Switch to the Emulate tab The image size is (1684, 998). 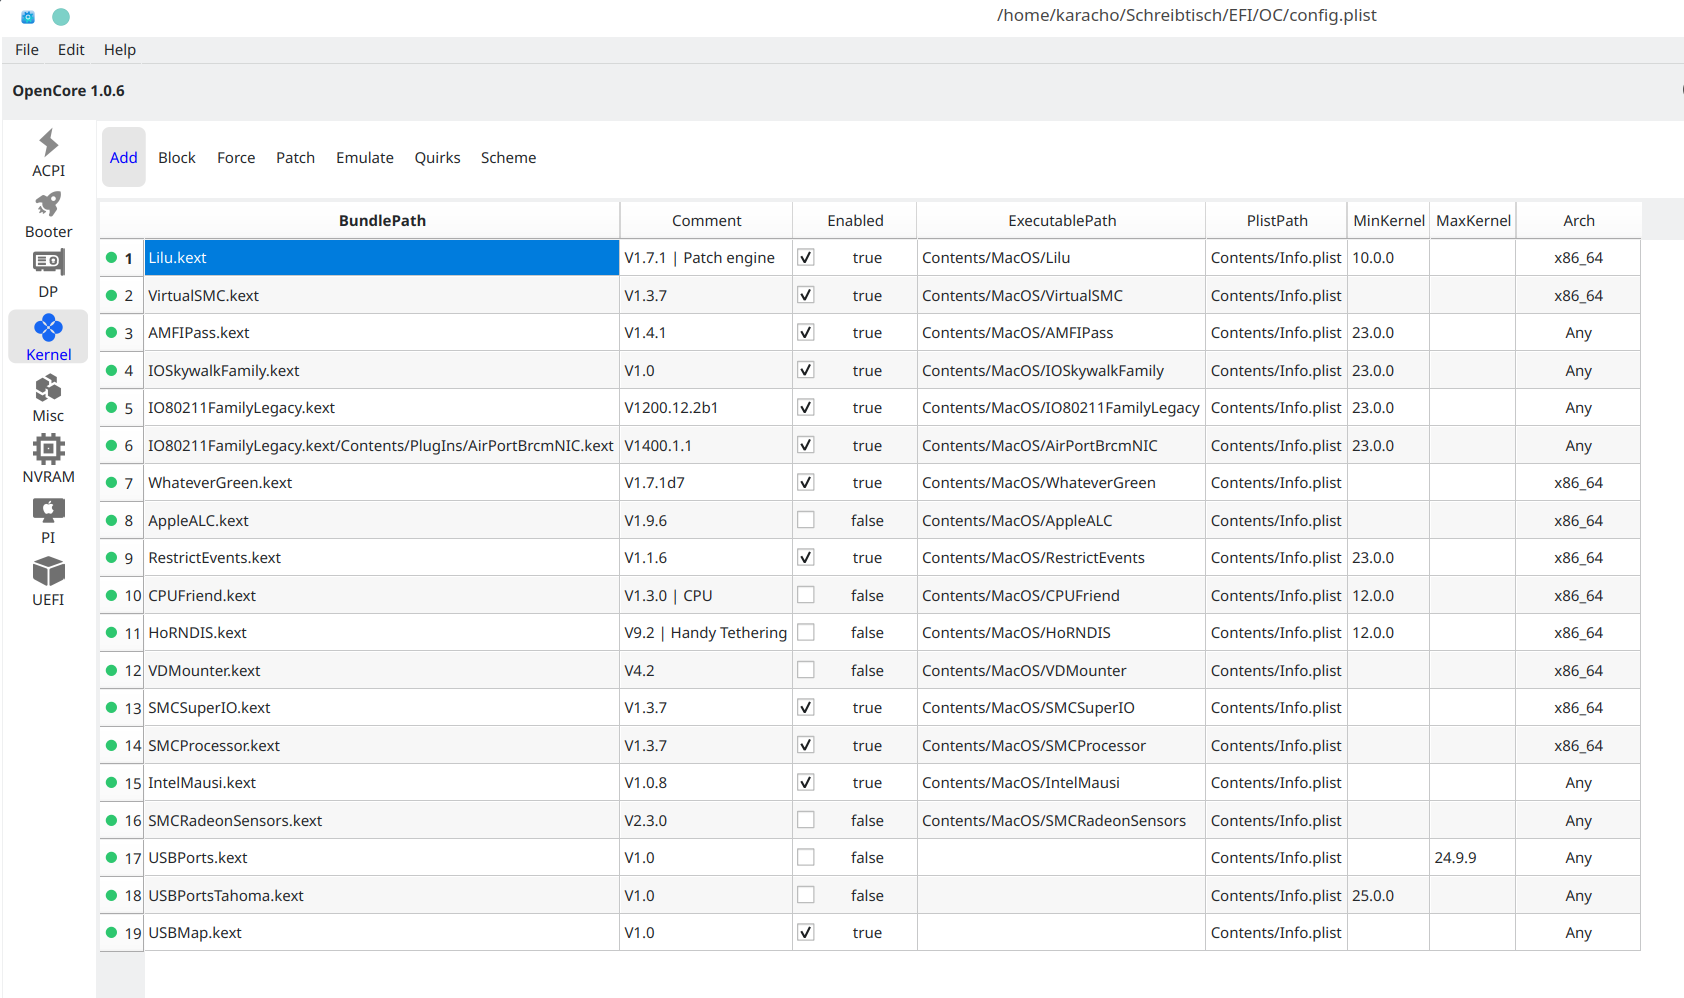point(364,158)
